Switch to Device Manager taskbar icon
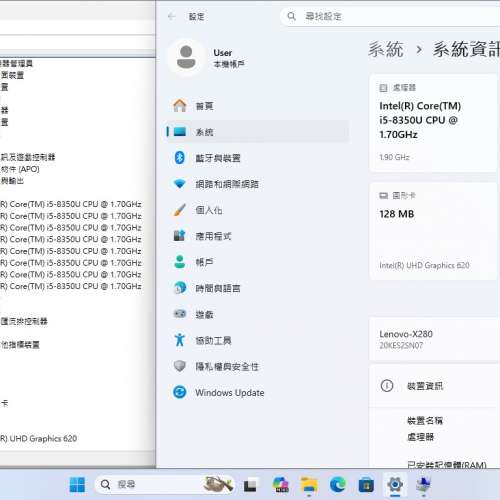 pyautogui.click(x=423, y=485)
